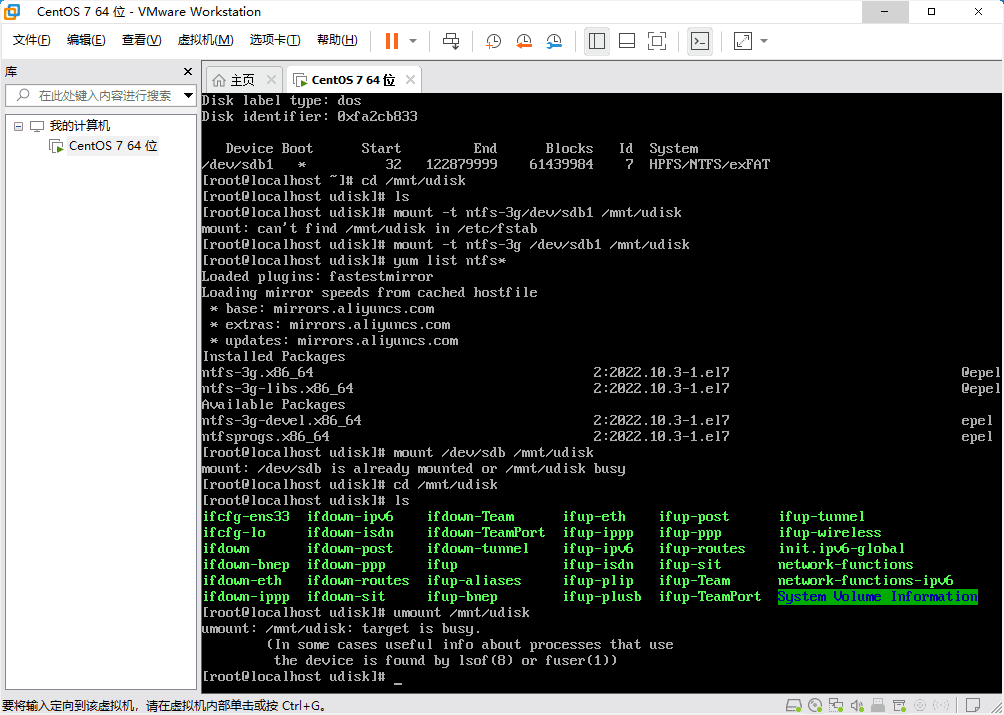The width and height of the screenshot is (1004, 715).
Task: Click the network adapter status icon
Action: [836, 705]
